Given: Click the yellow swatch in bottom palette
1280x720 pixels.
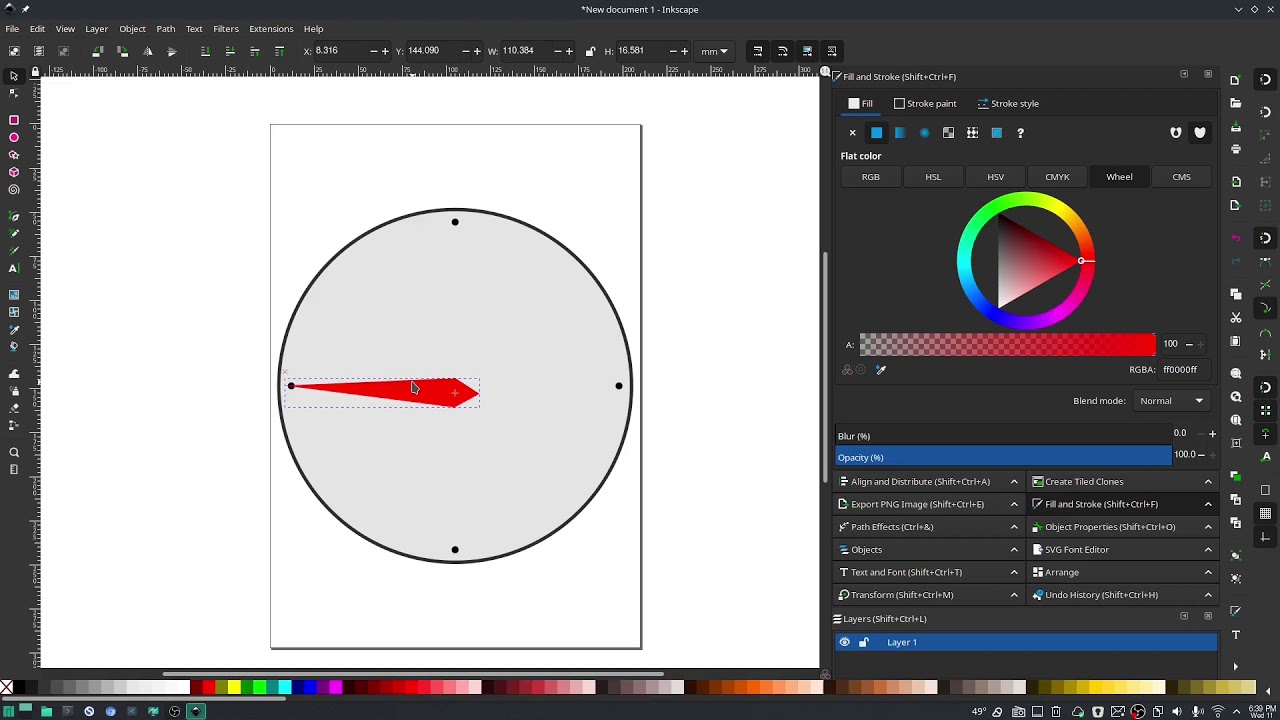Looking at the screenshot, I should click(233, 687).
